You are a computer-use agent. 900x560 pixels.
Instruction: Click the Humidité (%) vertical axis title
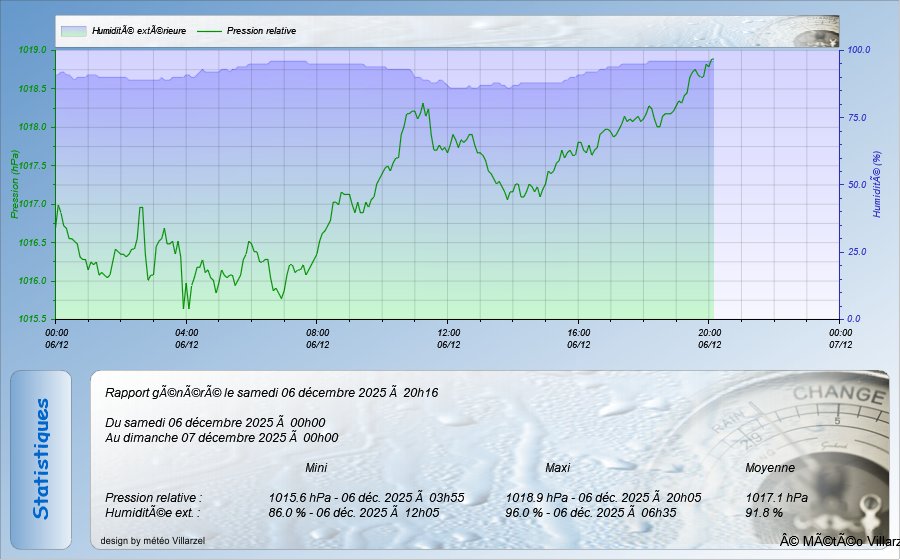[x=876, y=184]
